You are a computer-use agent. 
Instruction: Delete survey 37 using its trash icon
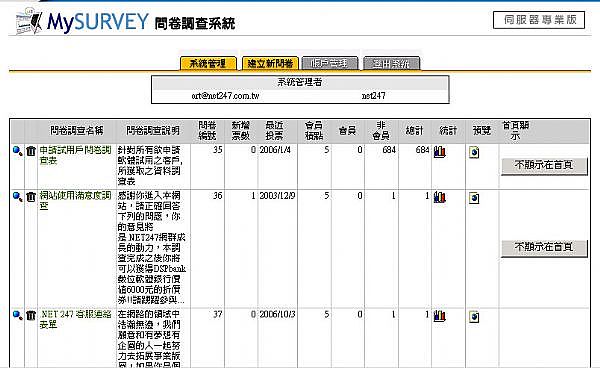click(x=31, y=315)
